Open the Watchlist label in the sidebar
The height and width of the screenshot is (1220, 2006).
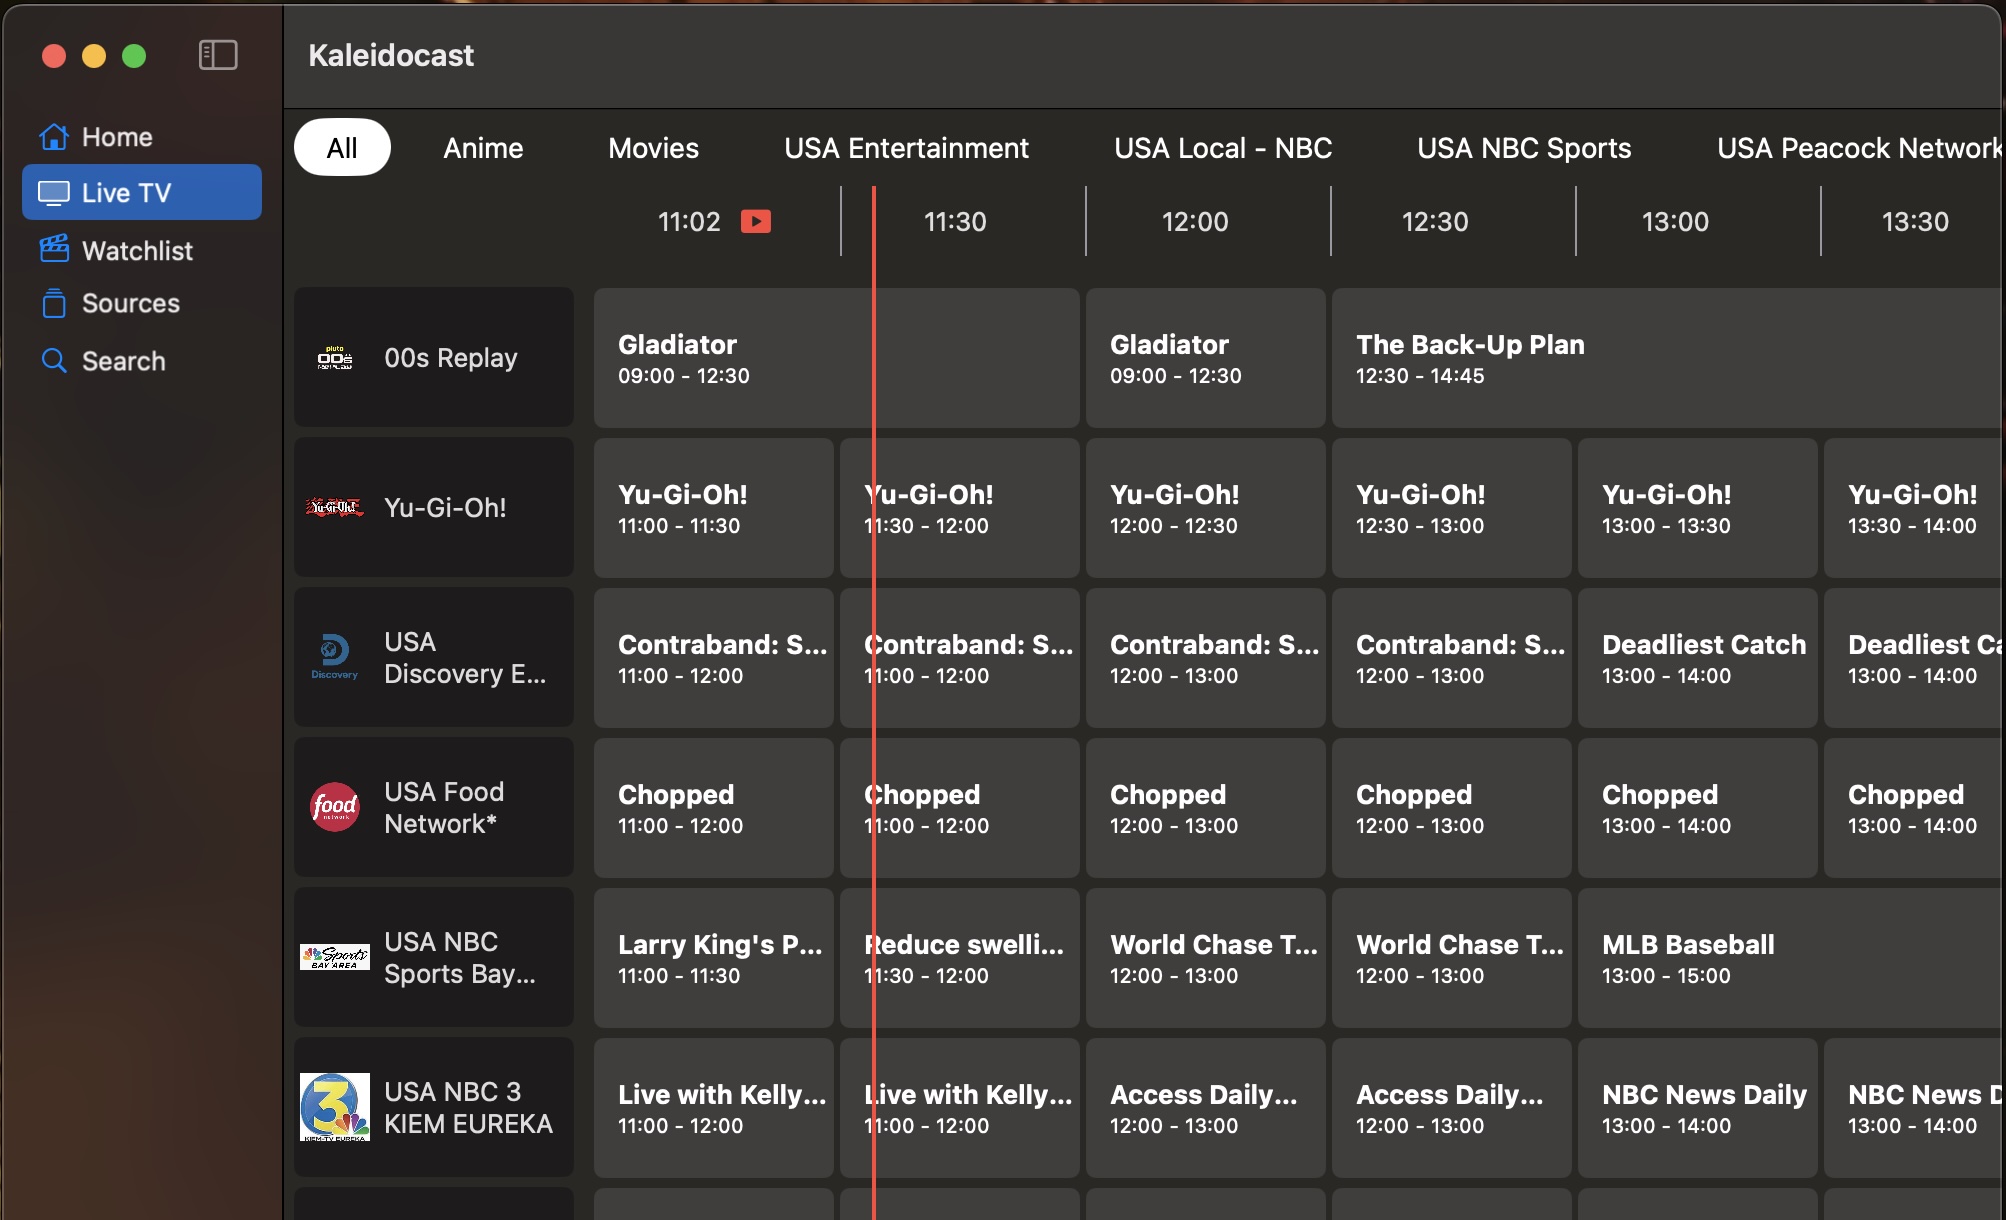tap(137, 250)
